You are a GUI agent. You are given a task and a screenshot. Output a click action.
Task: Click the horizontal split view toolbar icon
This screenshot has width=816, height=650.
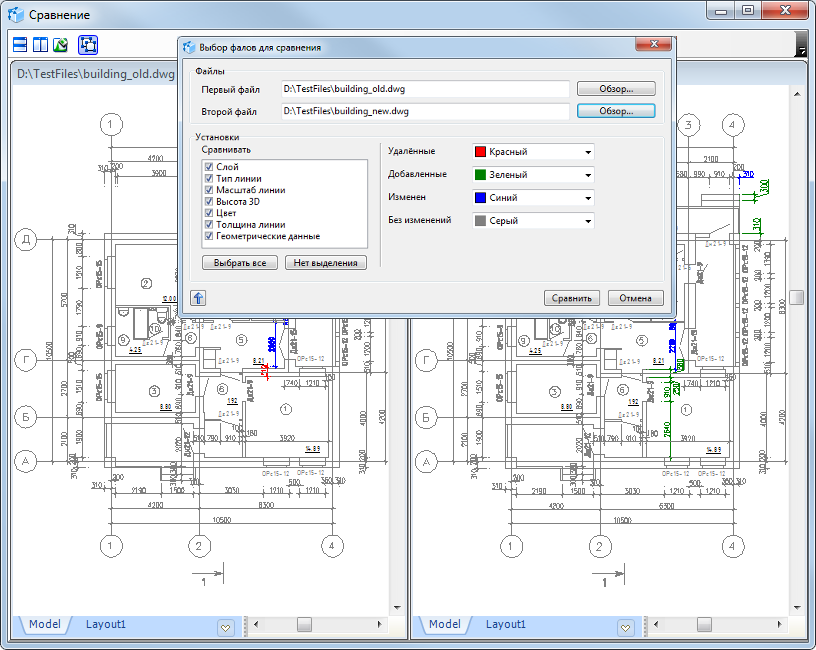[x=20, y=45]
